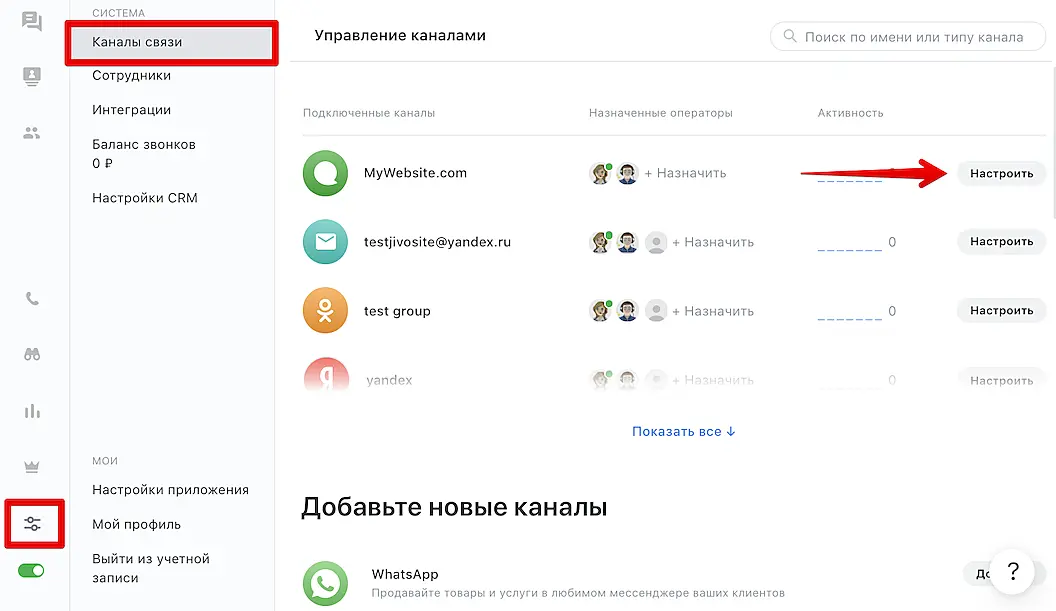
Task: Select Каналы связи menu item
Action: pyautogui.click(x=171, y=42)
